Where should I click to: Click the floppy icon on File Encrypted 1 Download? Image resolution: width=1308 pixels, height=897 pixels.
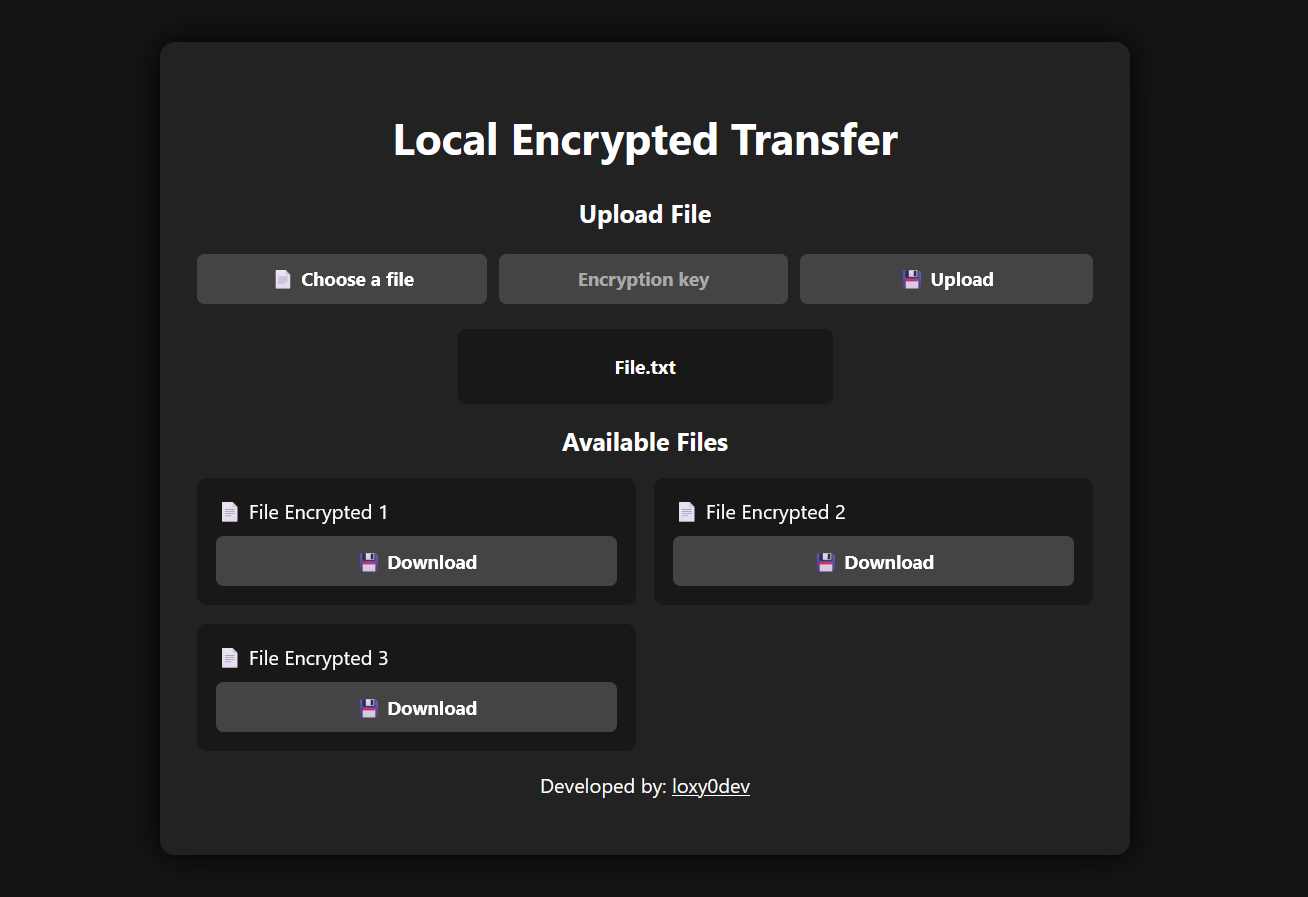(x=369, y=562)
